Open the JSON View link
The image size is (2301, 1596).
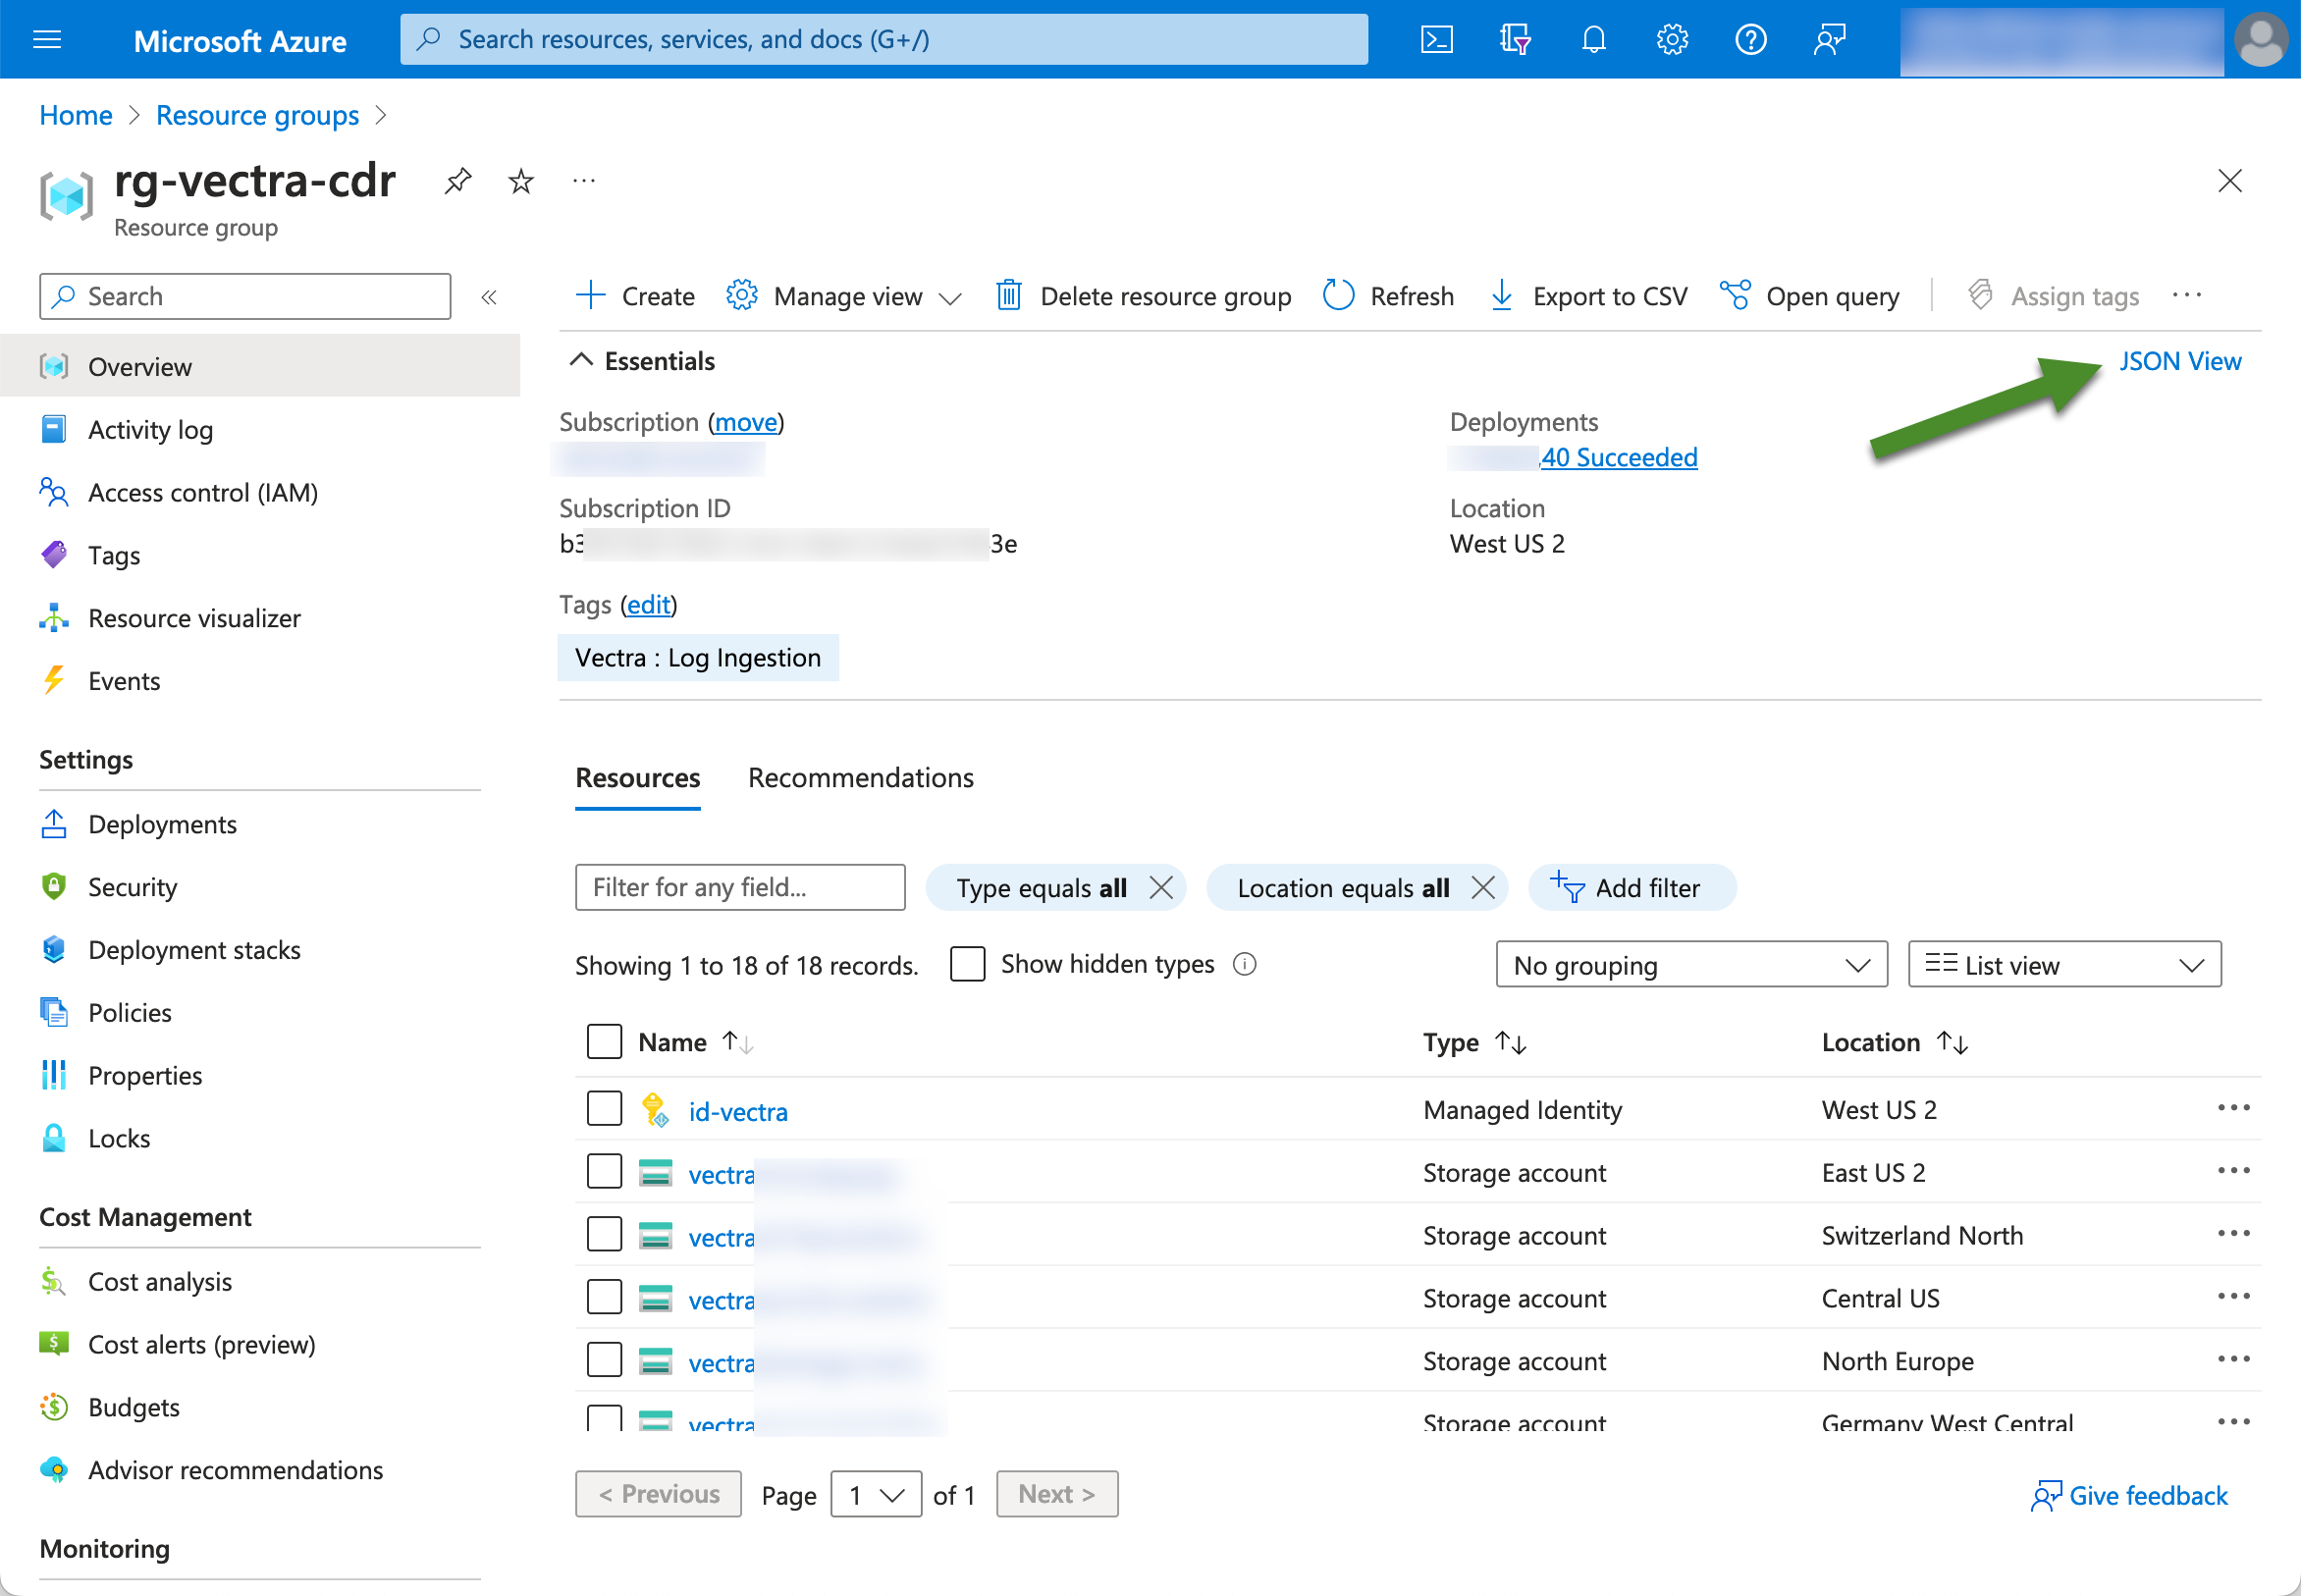click(2179, 361)
